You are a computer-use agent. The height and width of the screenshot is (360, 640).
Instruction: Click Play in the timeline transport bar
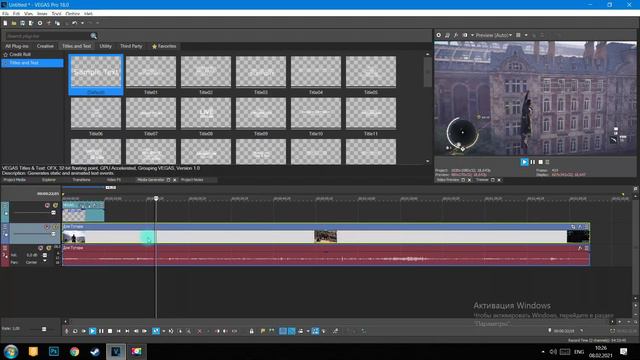[93, 331]
